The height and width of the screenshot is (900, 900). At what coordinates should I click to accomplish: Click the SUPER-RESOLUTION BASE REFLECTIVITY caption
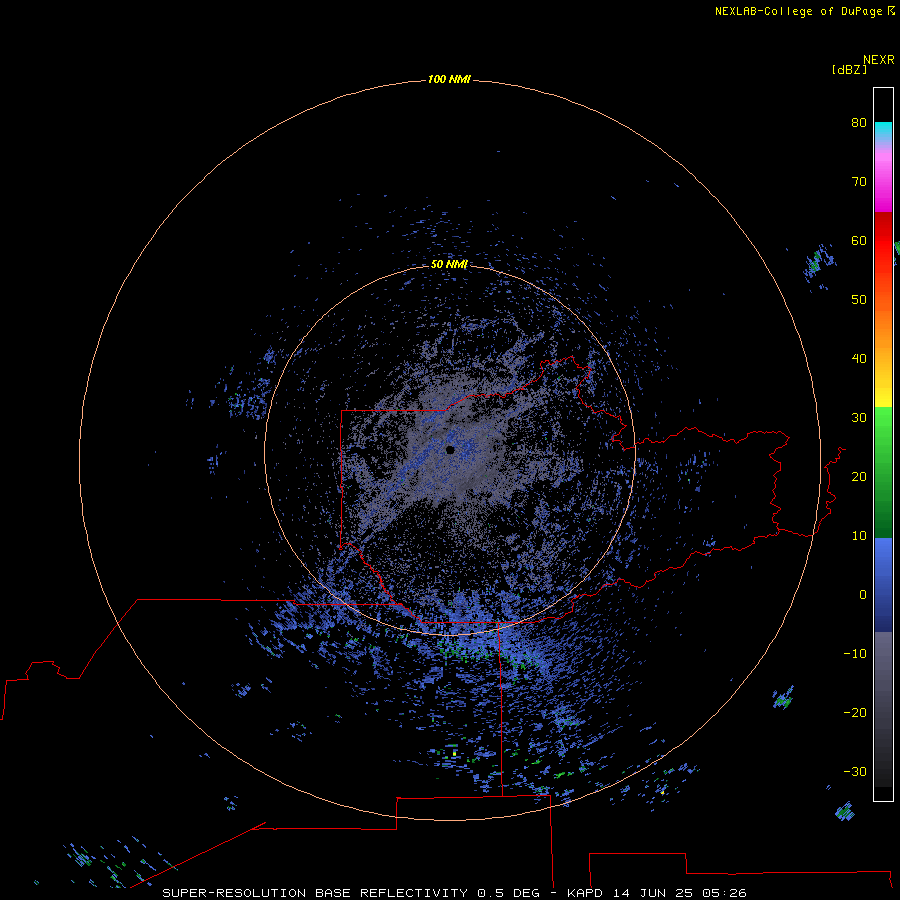pos(315,893)
